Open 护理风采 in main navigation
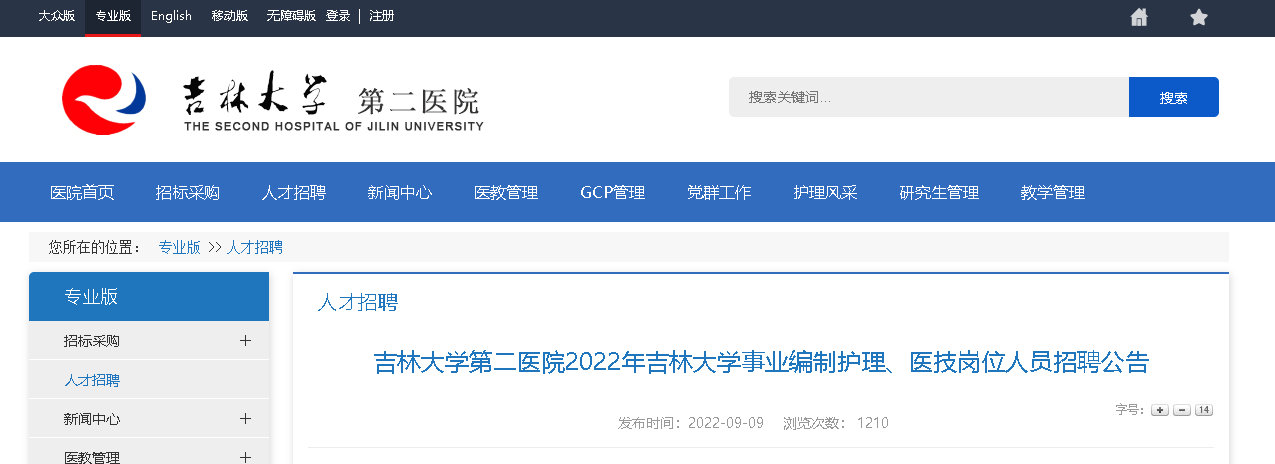 coord(825,192)
